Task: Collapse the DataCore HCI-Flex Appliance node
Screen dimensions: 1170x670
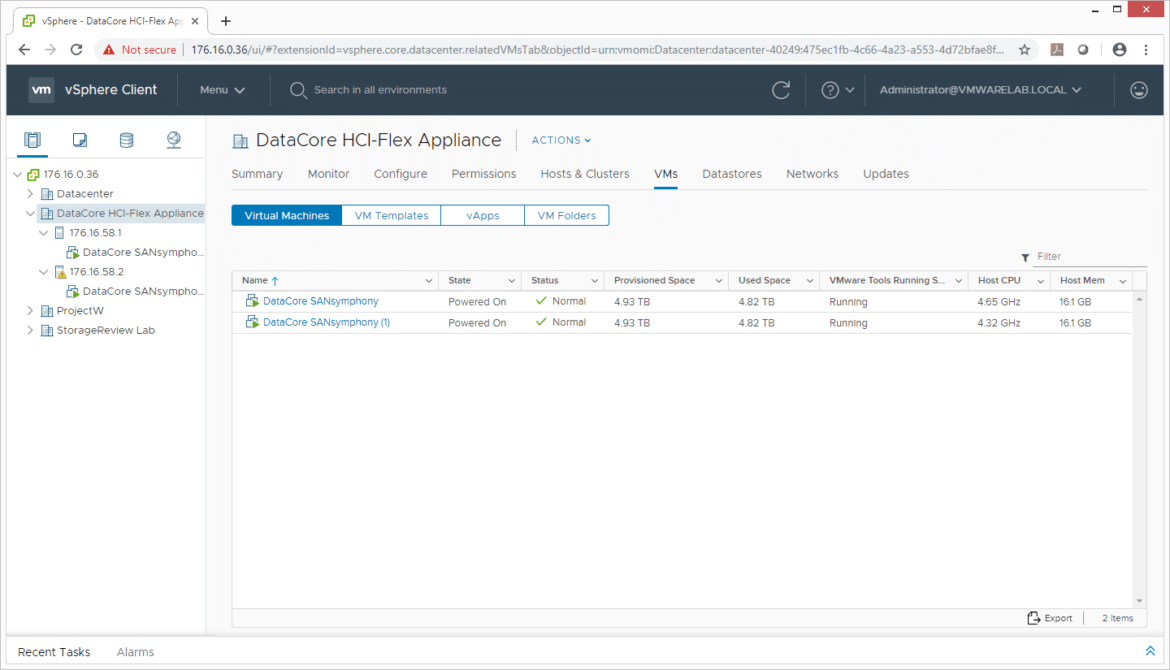Action: (x=31, y=213)
